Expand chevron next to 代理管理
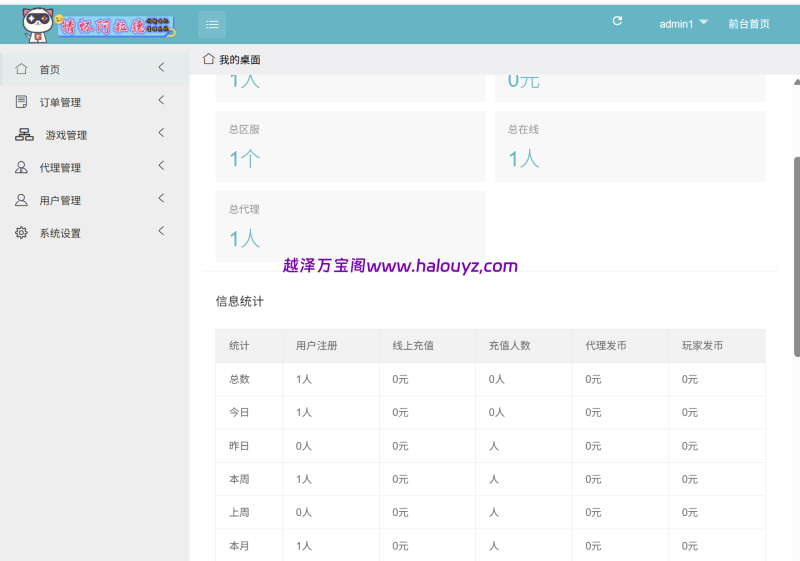 [161, 165]
